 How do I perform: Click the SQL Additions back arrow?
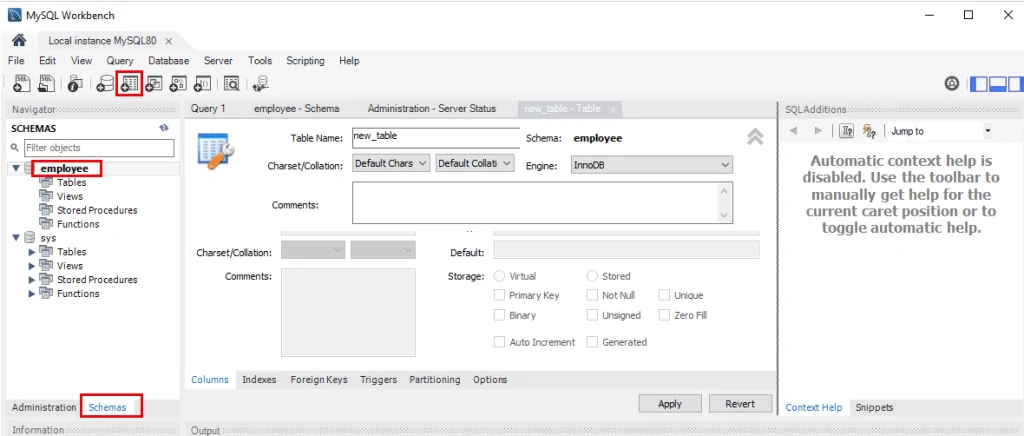[793, 131]
